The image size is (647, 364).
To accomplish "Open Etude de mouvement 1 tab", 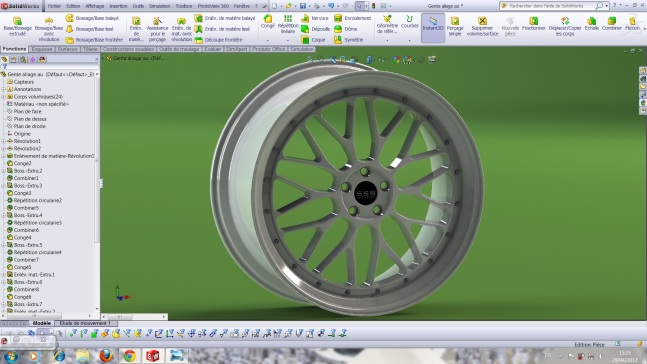I will pos(85,323).
